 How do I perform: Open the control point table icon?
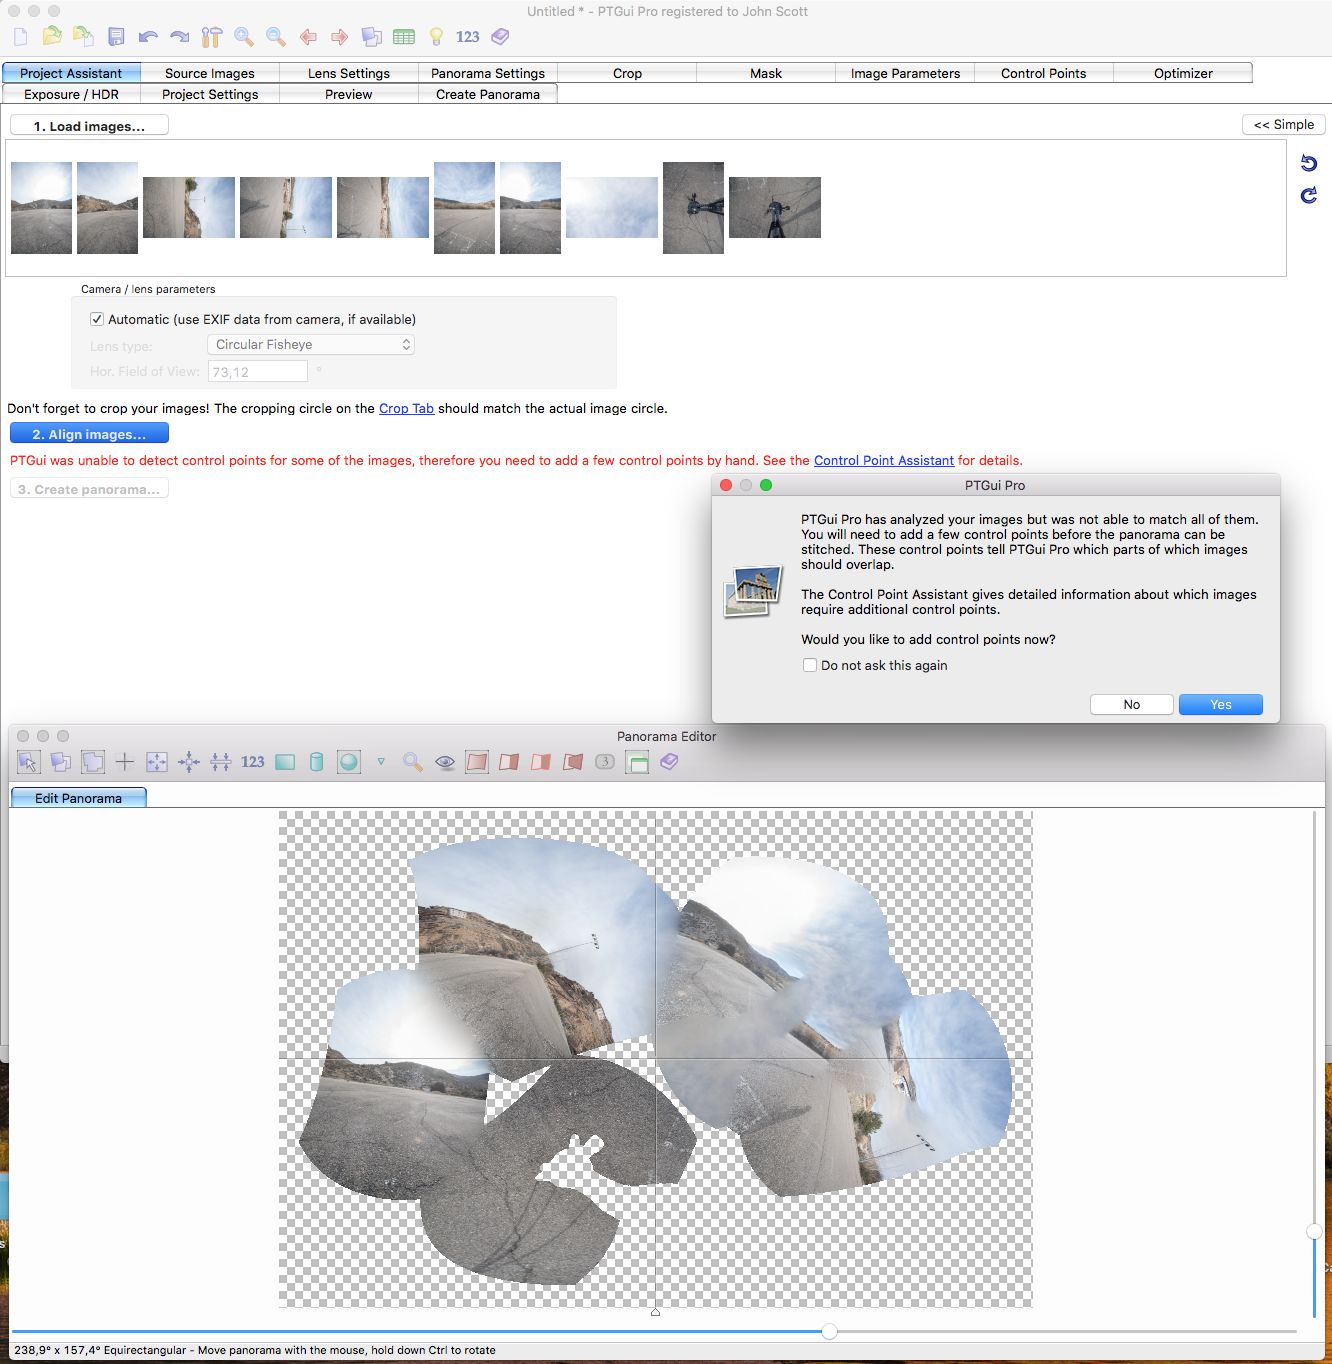click(404, 37)
